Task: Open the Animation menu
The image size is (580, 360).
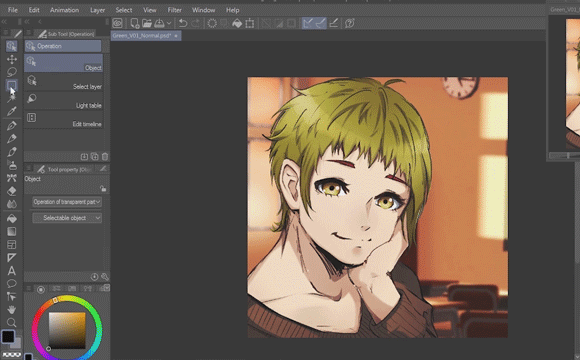Action: (x=64, y=10)
